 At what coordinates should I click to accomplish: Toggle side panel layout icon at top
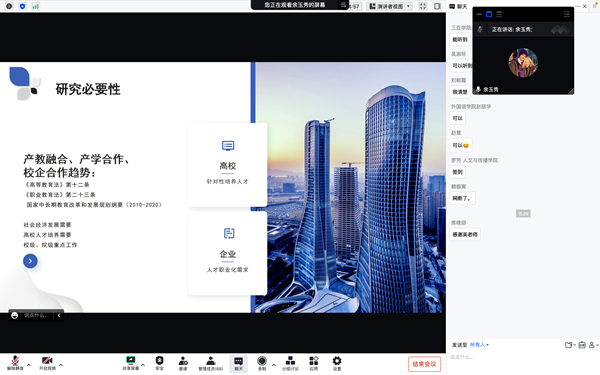[x=437, y=6]
